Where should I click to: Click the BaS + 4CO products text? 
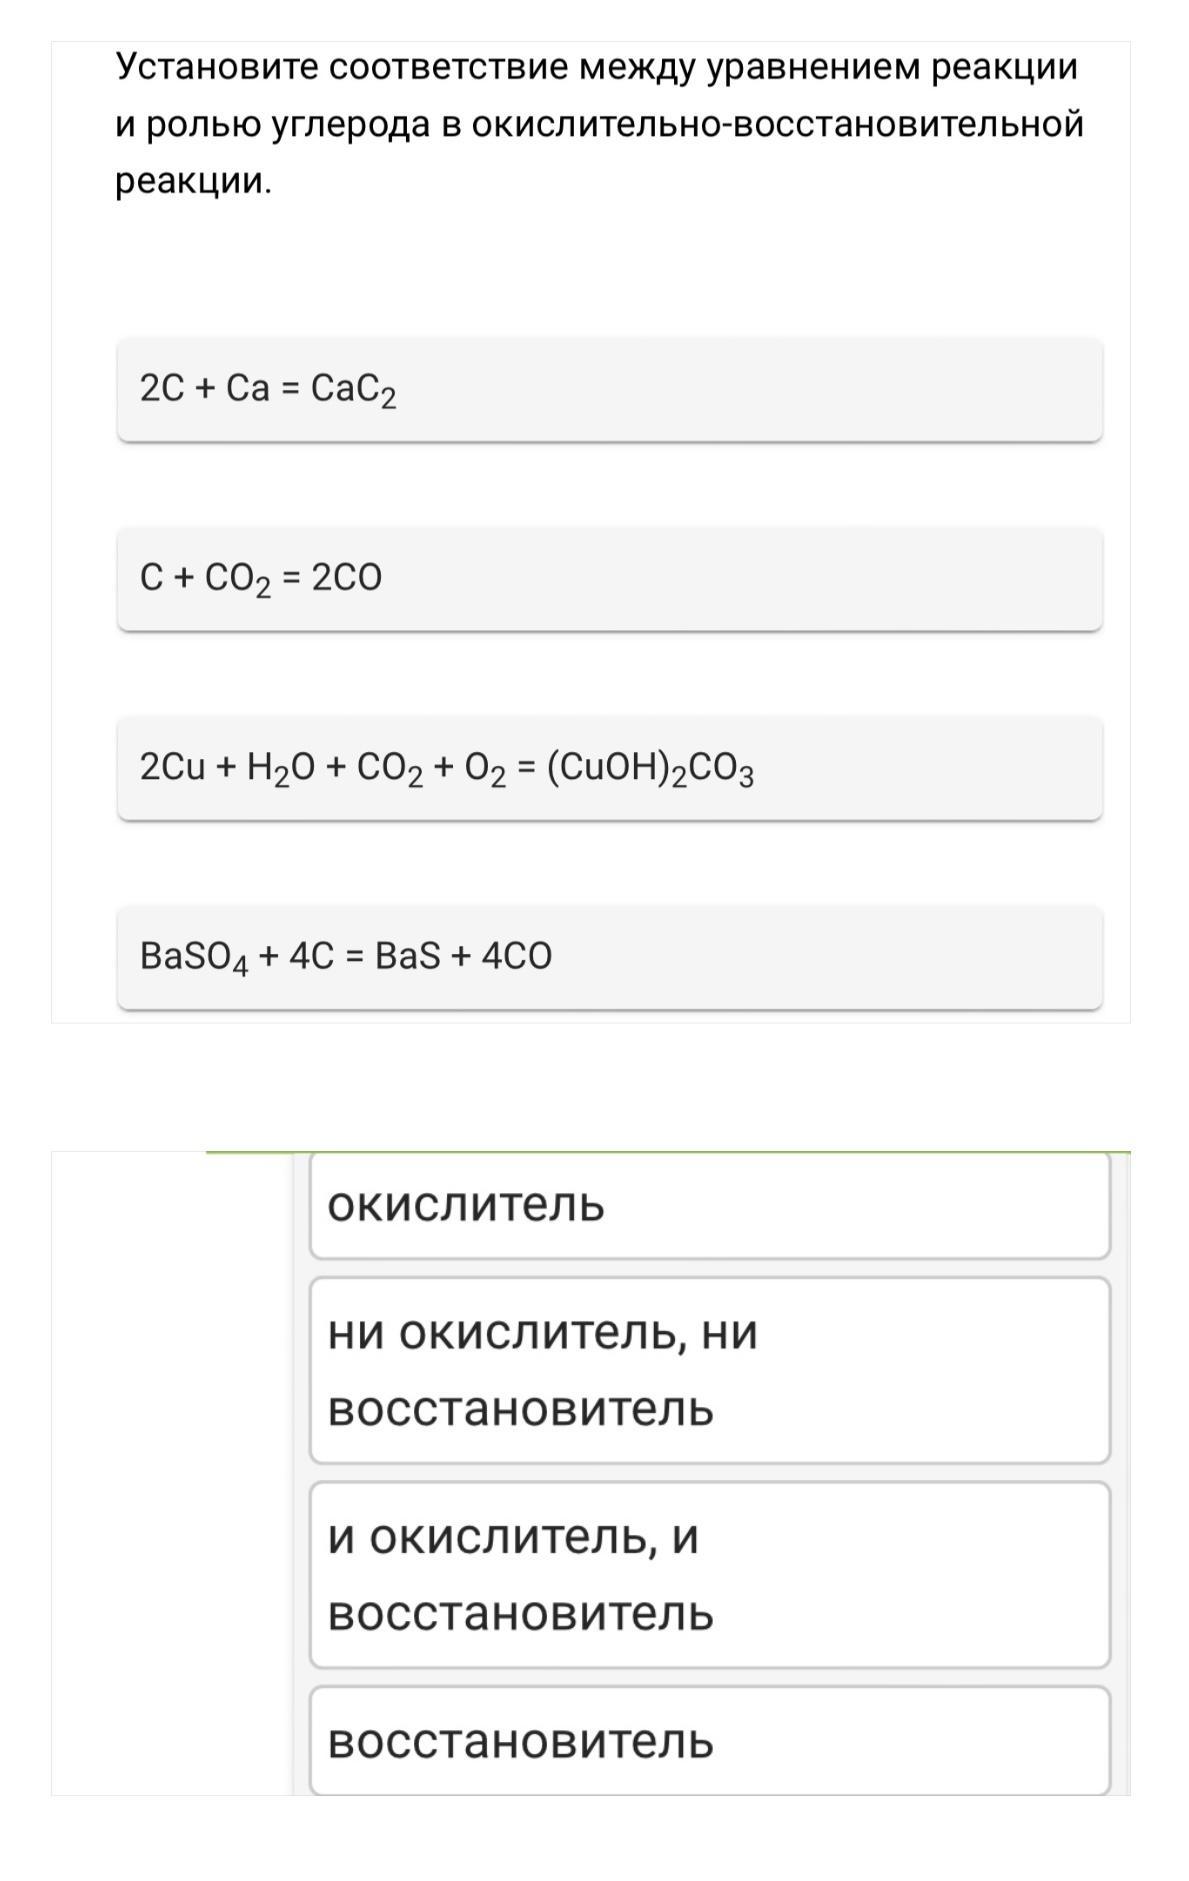point(463,957)
